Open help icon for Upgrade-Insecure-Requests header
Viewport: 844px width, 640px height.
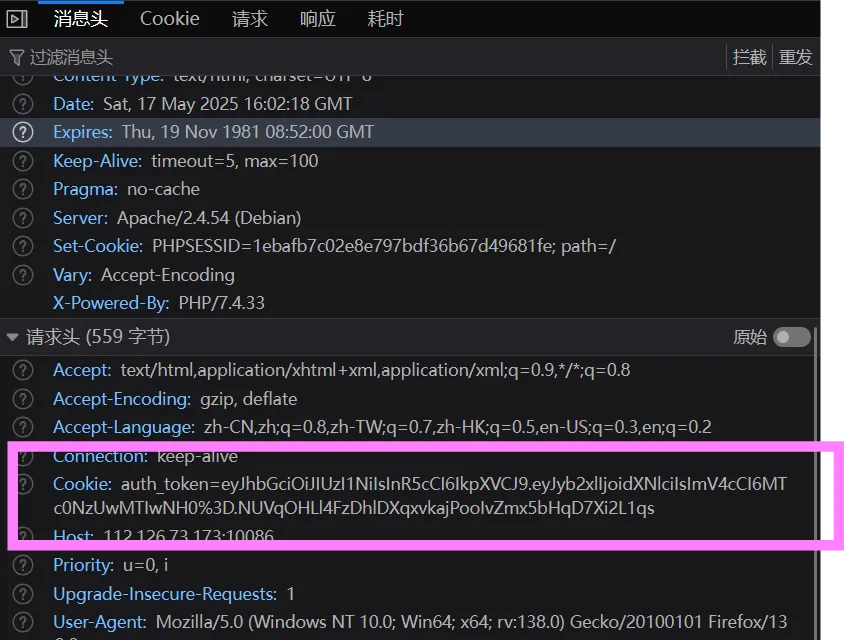pyautogui.click(x=23, y=594)
